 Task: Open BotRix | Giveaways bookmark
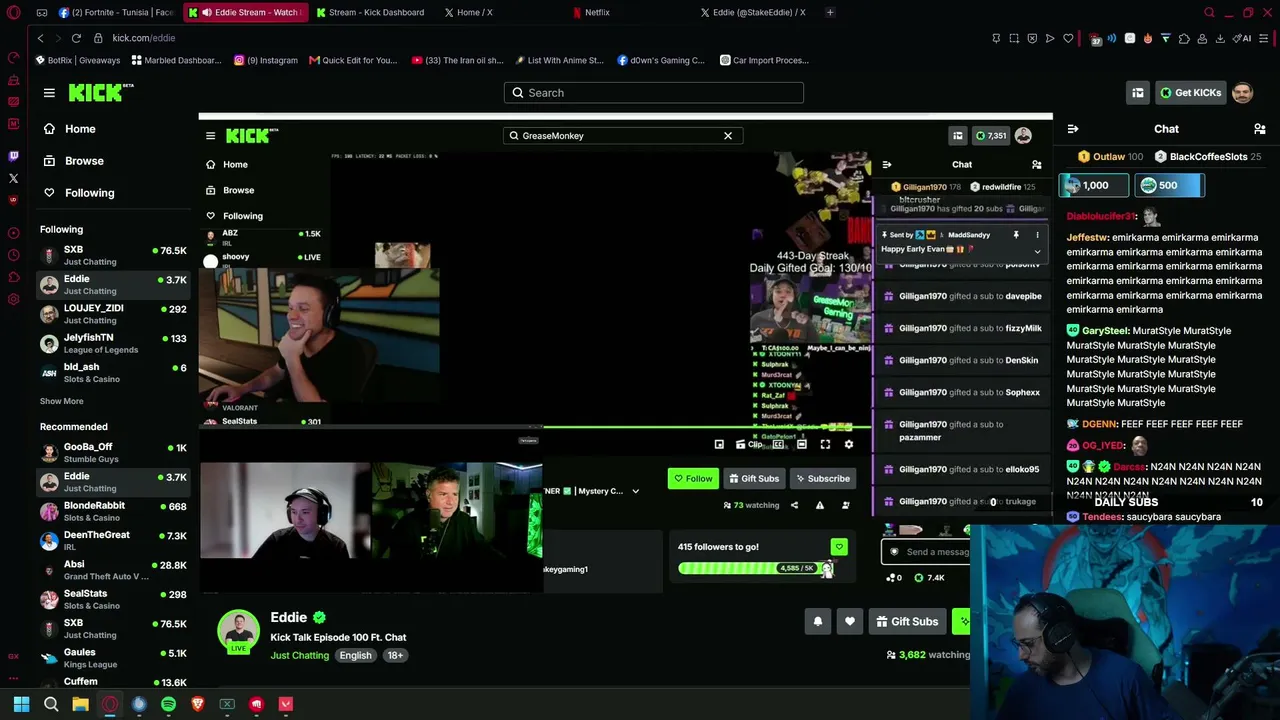click(77, 60)
